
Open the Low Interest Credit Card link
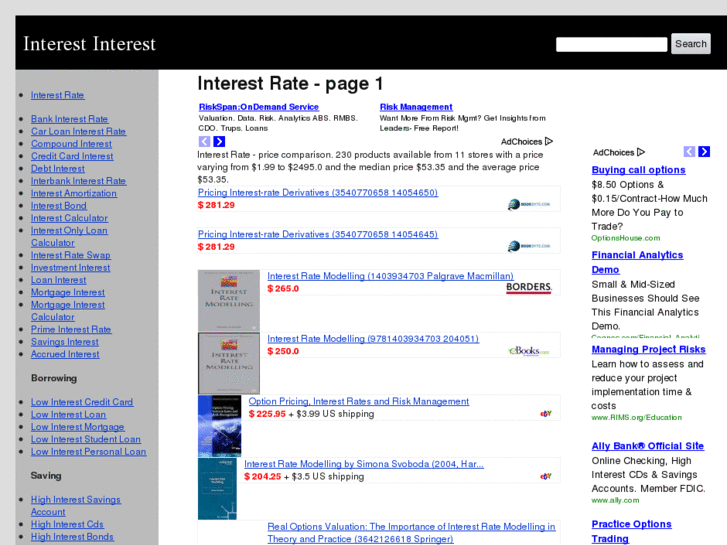pyautogui.click(x=82, y=402)
